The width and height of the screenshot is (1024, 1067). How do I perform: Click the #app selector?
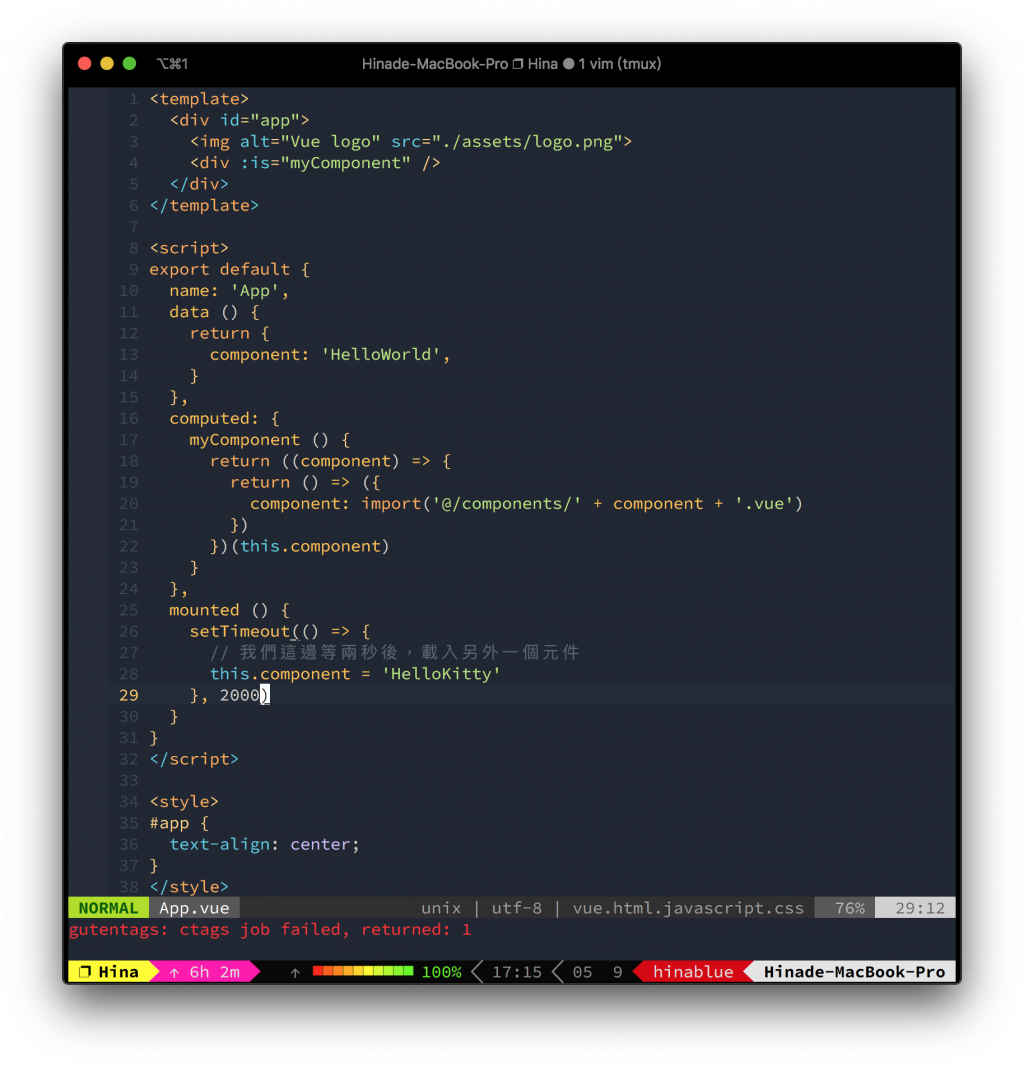tap(169, 823)
